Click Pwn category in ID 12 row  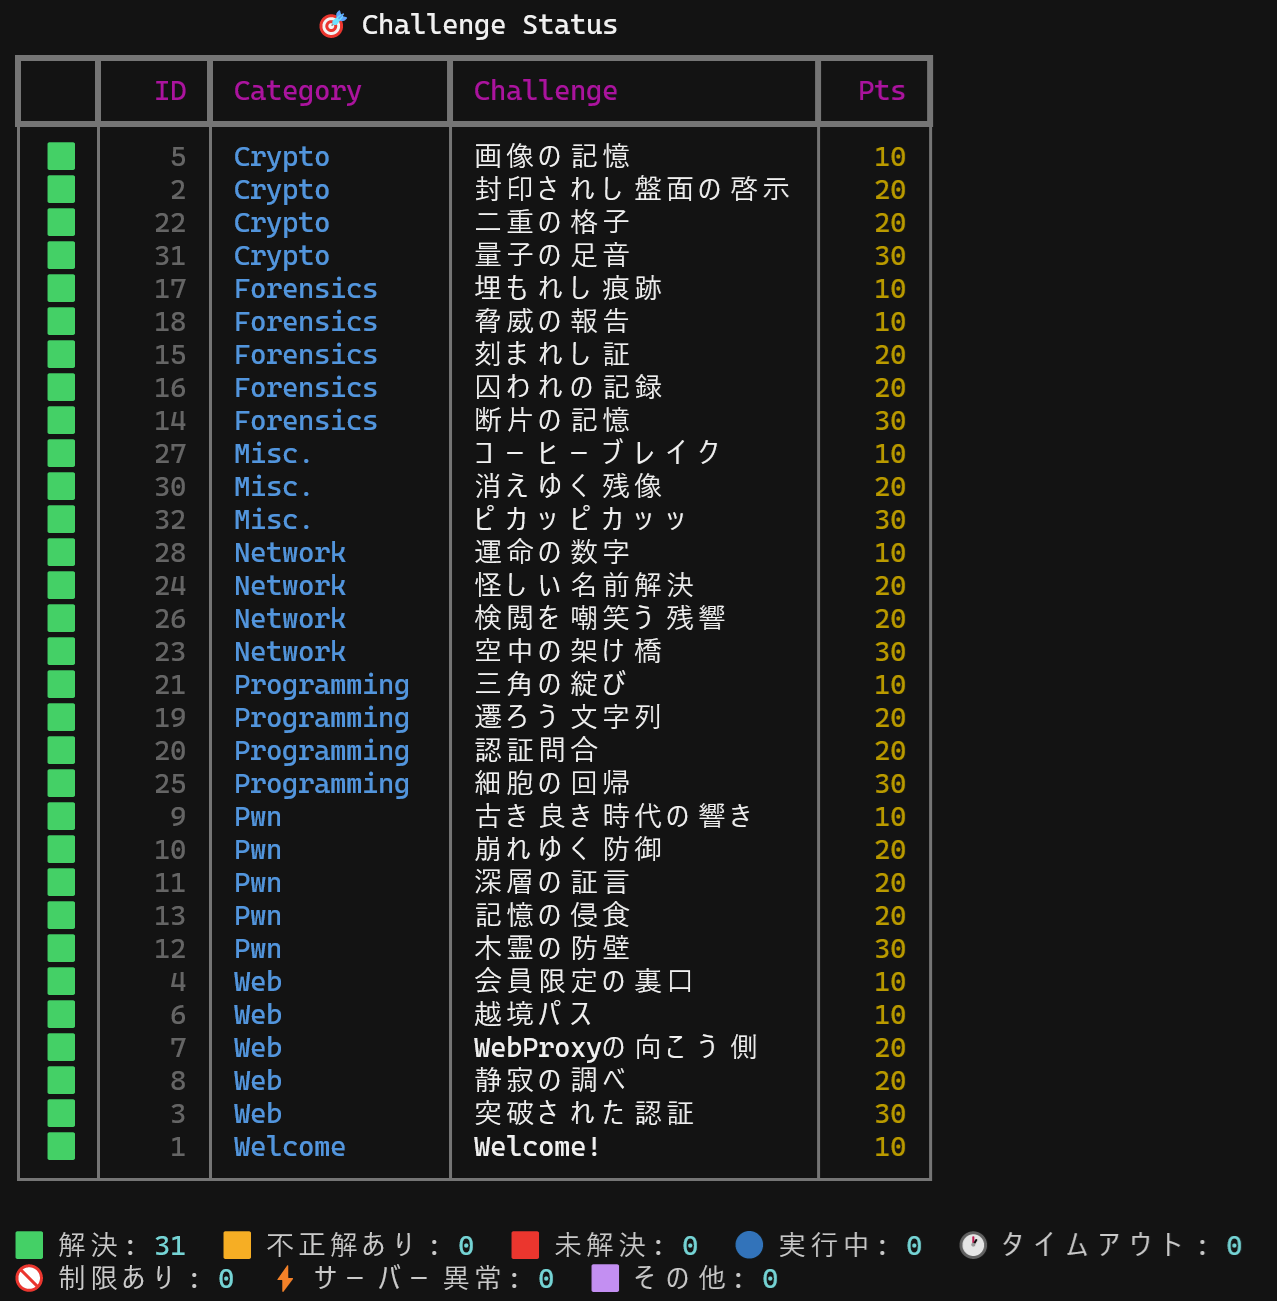[x=258, y=948]
